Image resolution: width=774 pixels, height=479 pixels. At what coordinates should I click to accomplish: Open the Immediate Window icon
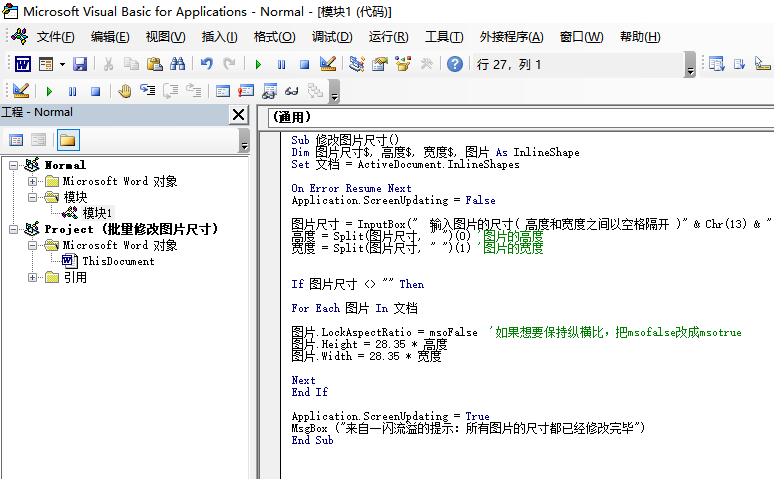click(x=246, y=91)
